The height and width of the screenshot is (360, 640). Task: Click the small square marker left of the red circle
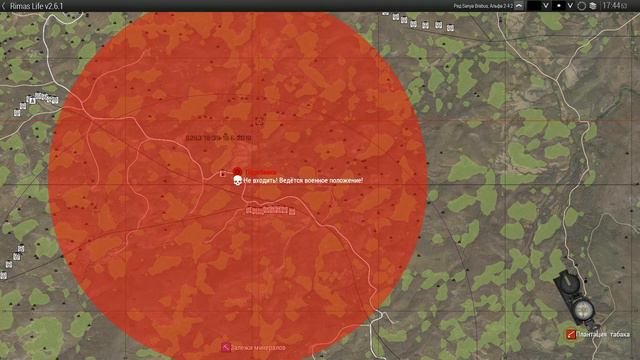point(222,173)
